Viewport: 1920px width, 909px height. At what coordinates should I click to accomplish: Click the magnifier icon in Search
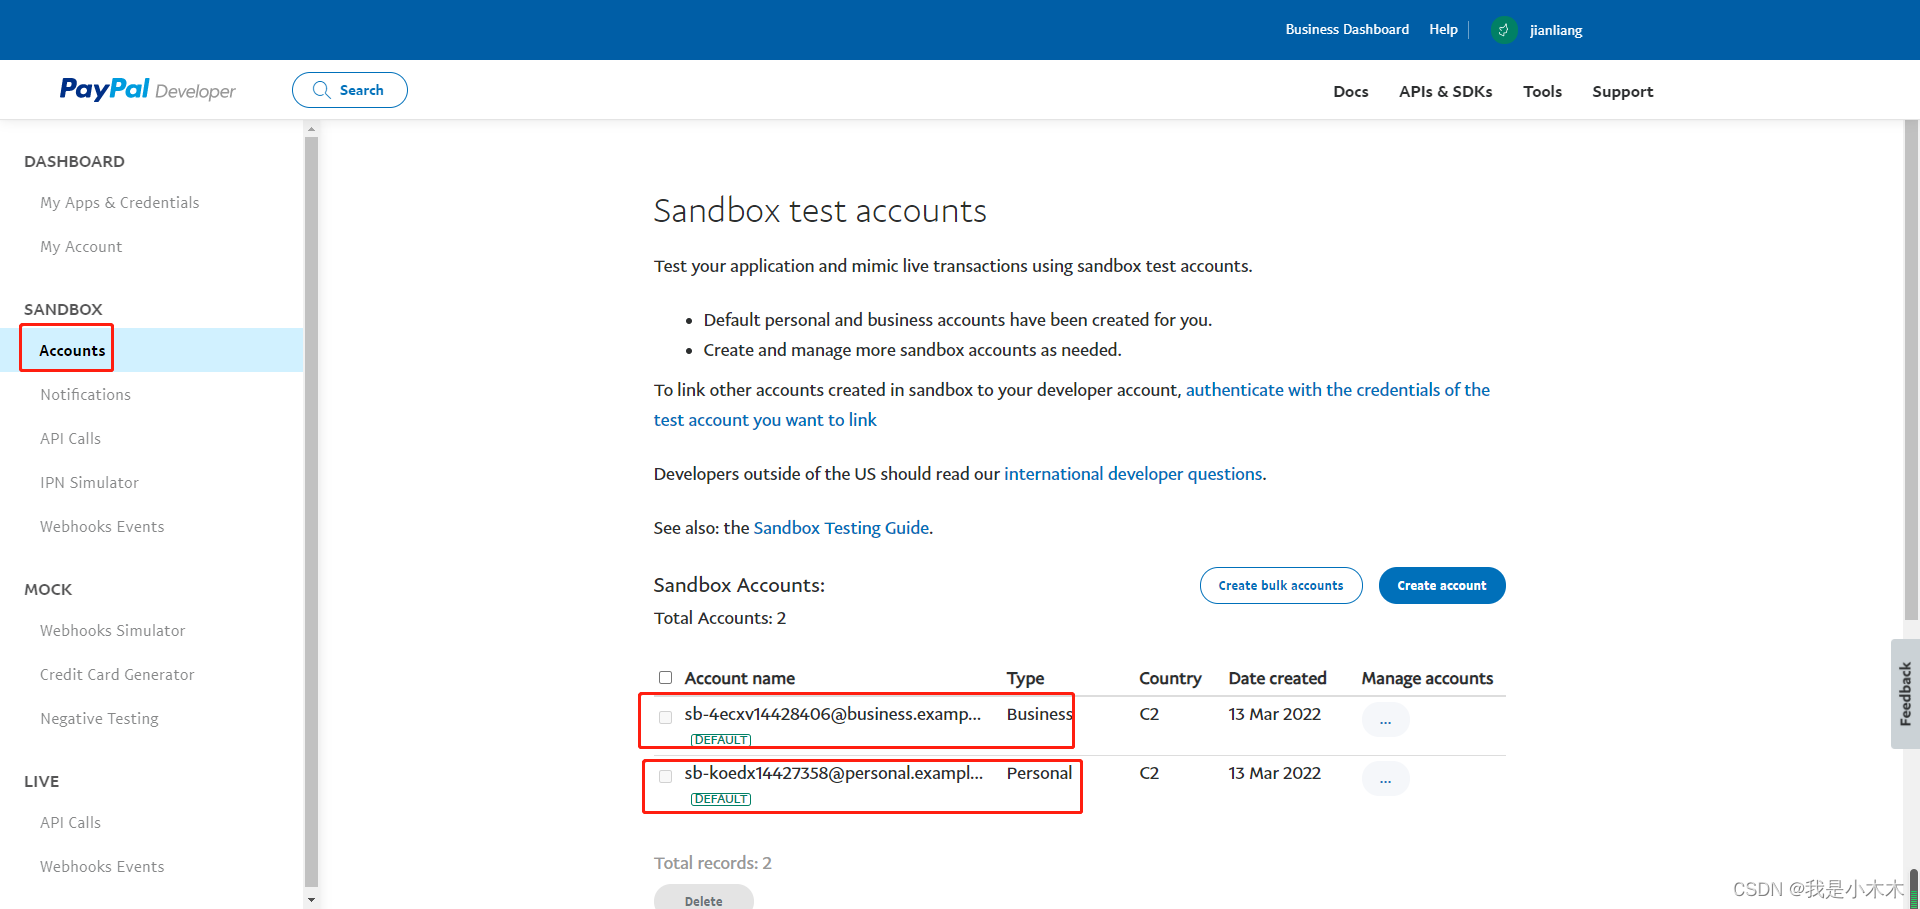[321, 90]
